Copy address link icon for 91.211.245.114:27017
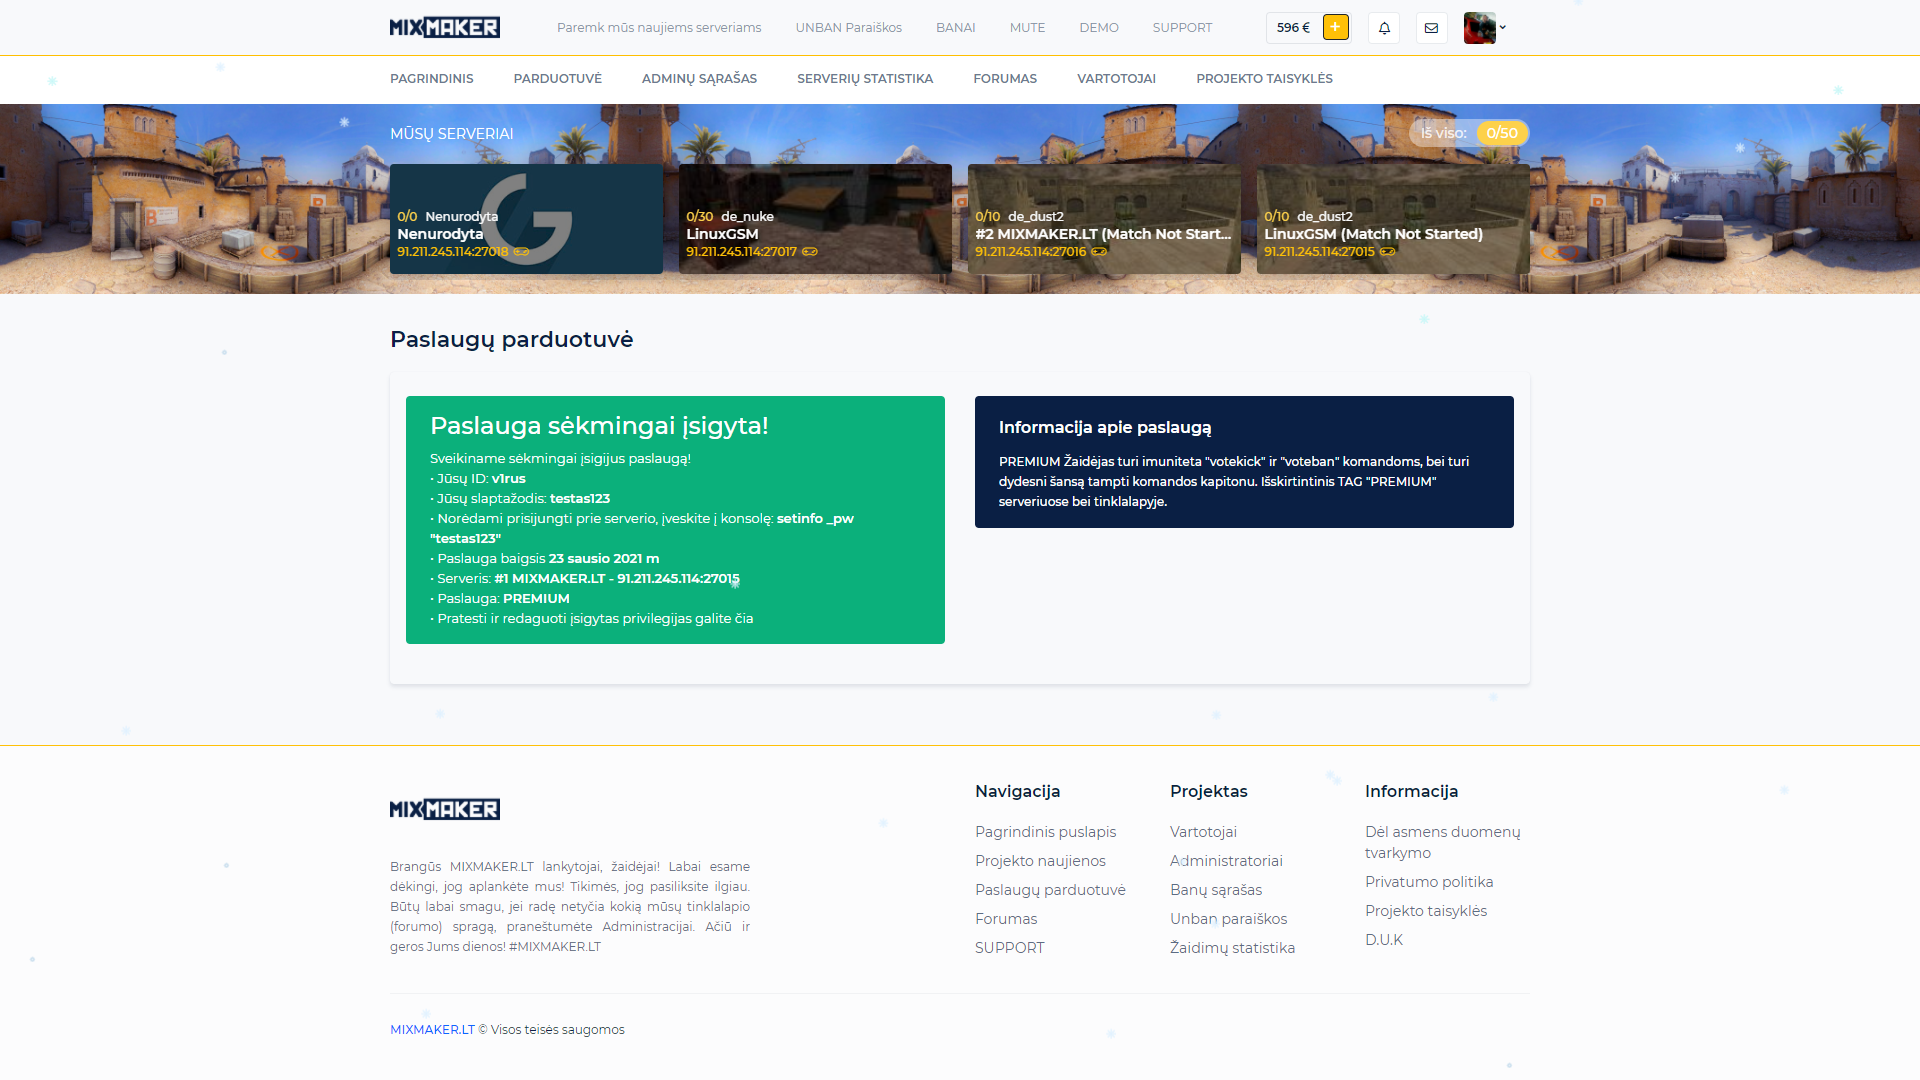Screen dimensions: 1920x1080 click(x=810, y=252)
